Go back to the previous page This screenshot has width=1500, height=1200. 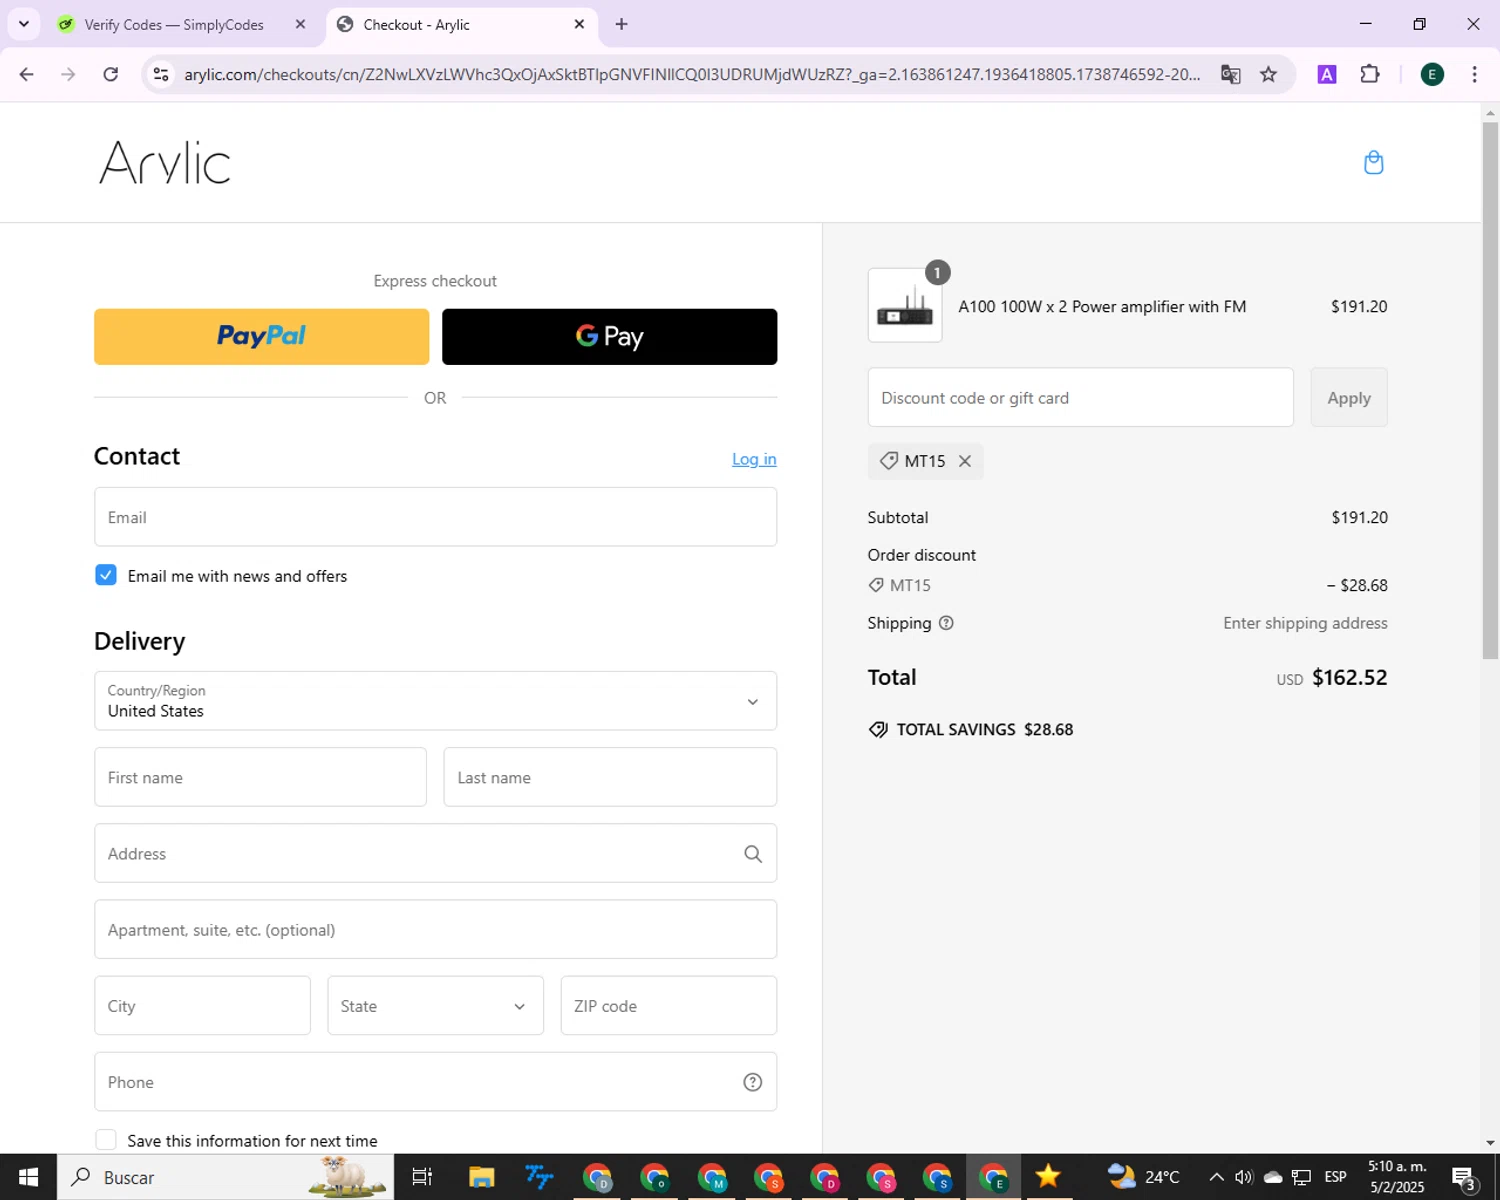coord(27,74)
